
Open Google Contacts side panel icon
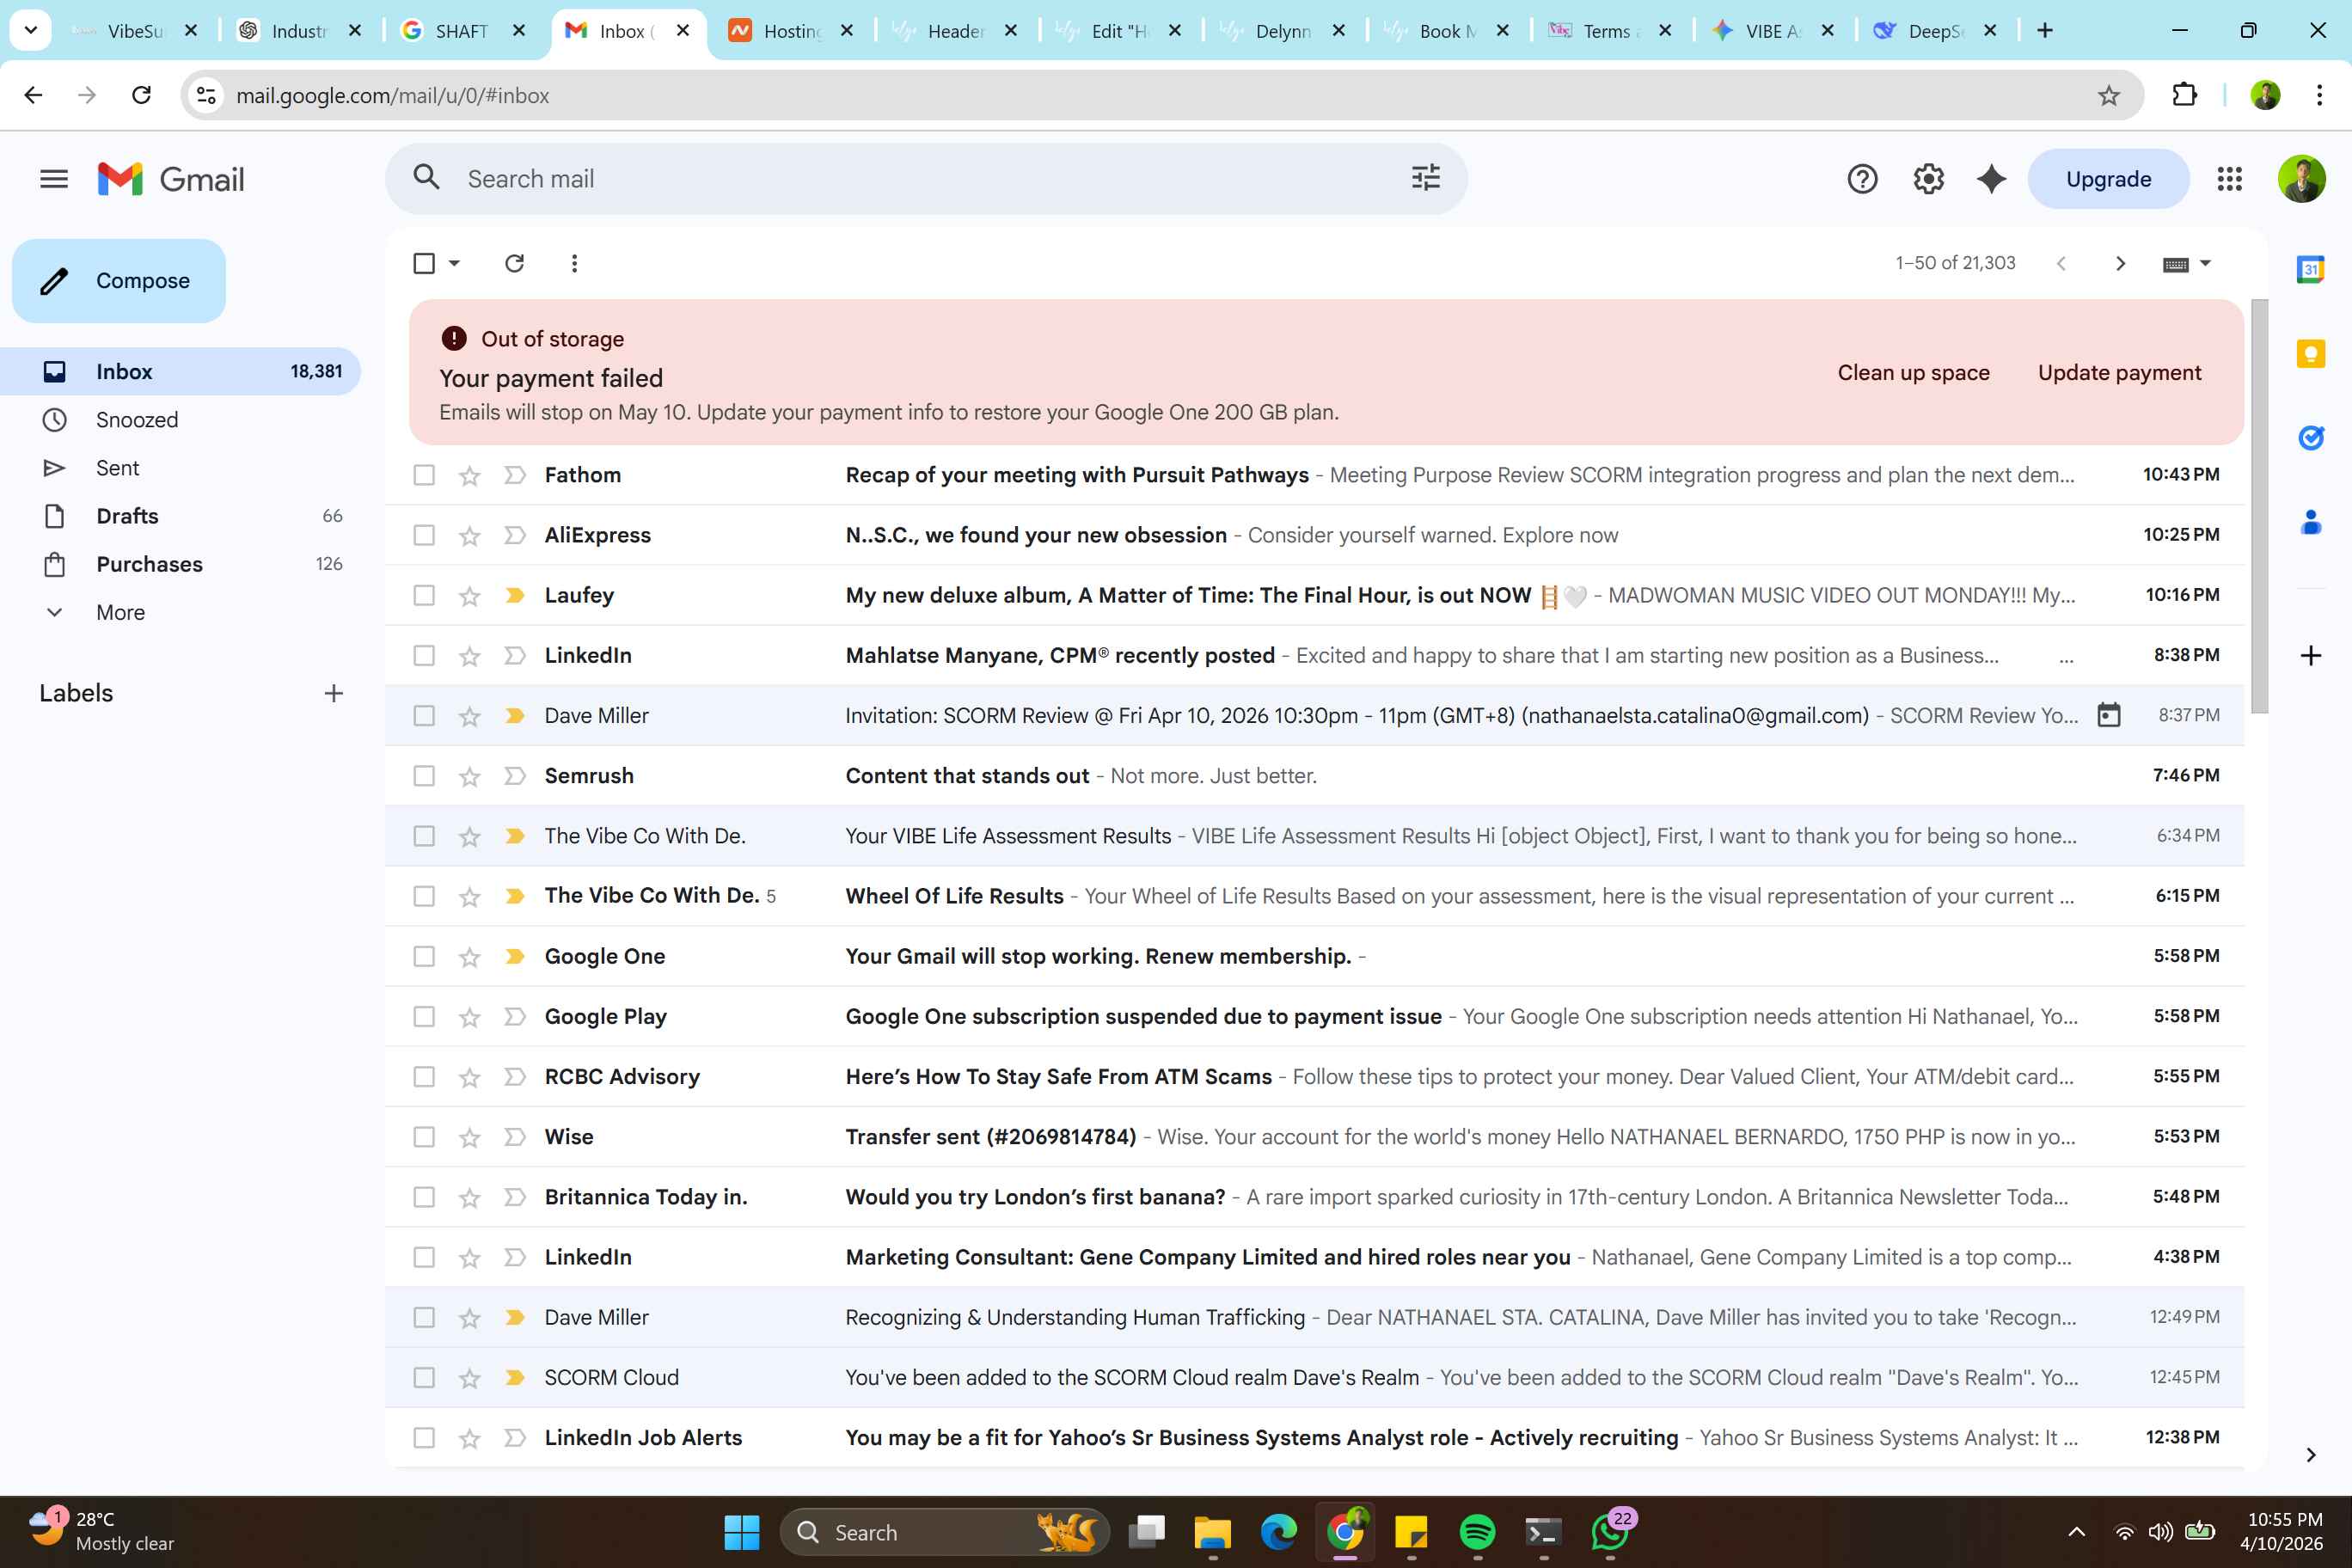click(x=2310, y=521)
